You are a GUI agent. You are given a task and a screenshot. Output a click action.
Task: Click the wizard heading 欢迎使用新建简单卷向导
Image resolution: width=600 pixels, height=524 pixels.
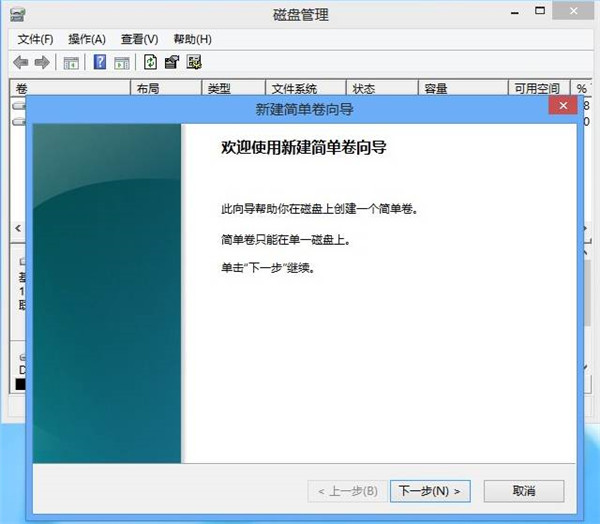304,147
